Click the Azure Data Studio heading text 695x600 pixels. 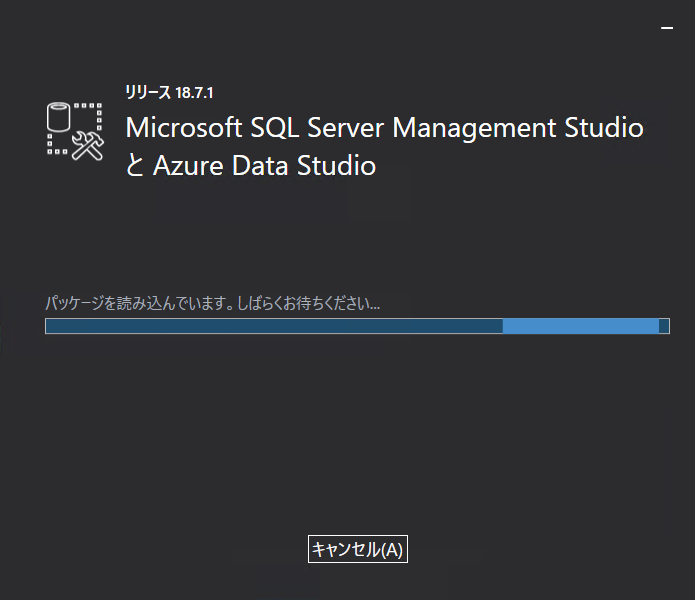(264, 166)
